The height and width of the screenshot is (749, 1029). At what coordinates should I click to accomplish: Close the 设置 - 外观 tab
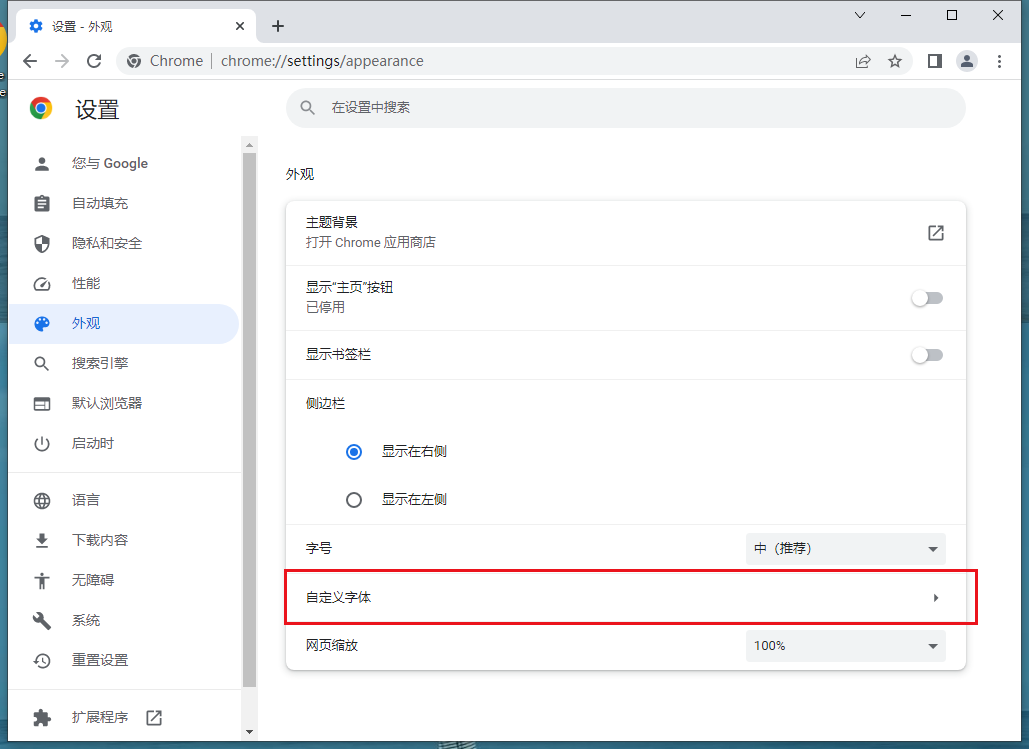coord(240,26)
